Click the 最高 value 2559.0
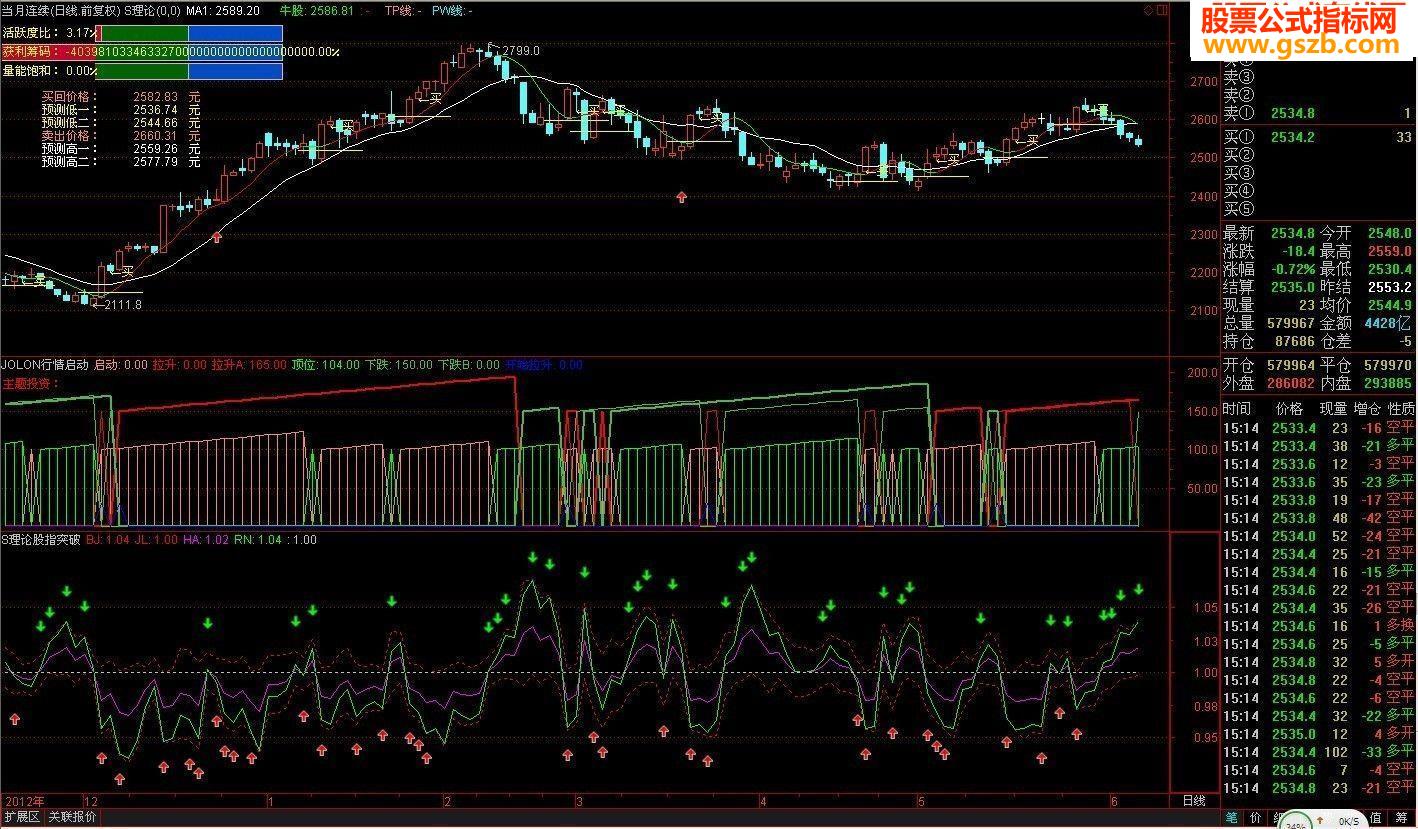The height and width of the screenshot is (829, 1418). [1391, 251]
